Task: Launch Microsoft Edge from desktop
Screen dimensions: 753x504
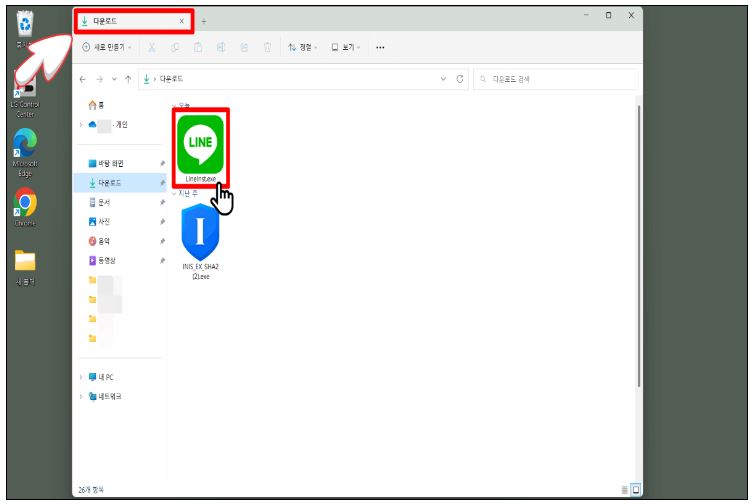Action: point(25,153)
